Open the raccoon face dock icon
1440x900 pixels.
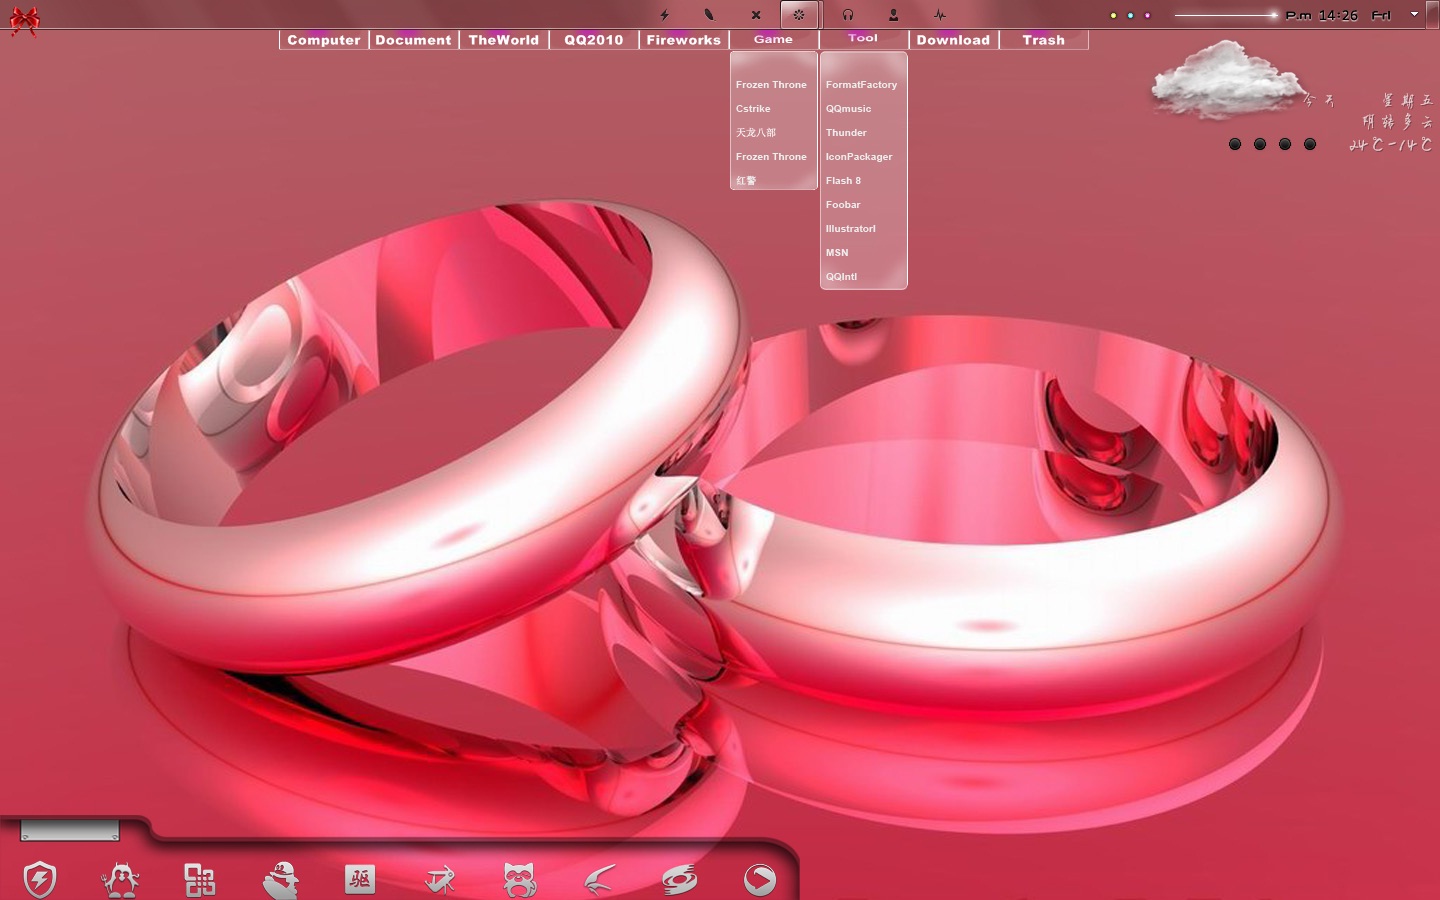pos(520,880)
